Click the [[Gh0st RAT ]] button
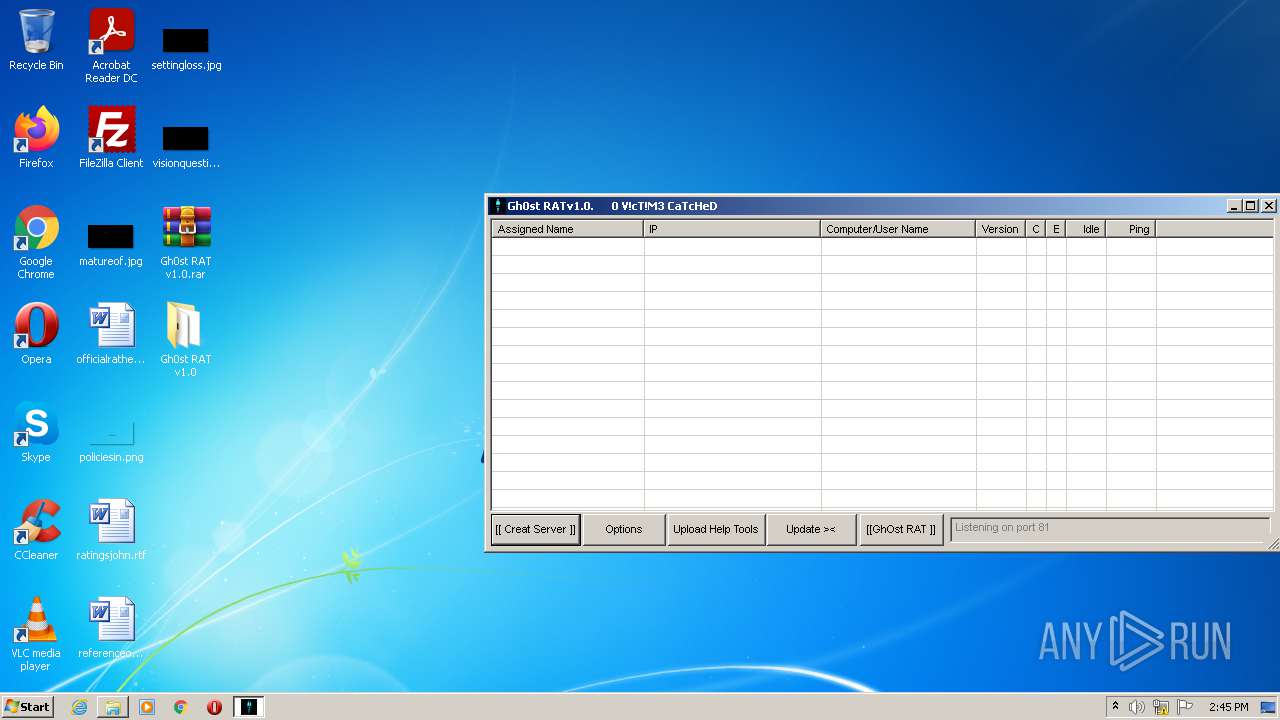The height and width of the screenshot is (720, 1280). point(901,529)
